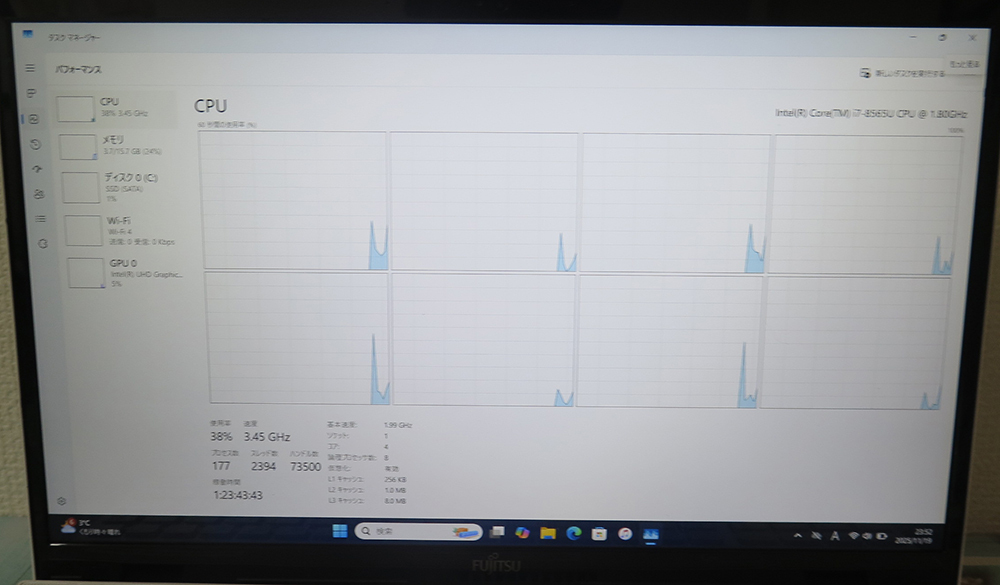
Task: Open the Details page icon
Action: [41, 219]
